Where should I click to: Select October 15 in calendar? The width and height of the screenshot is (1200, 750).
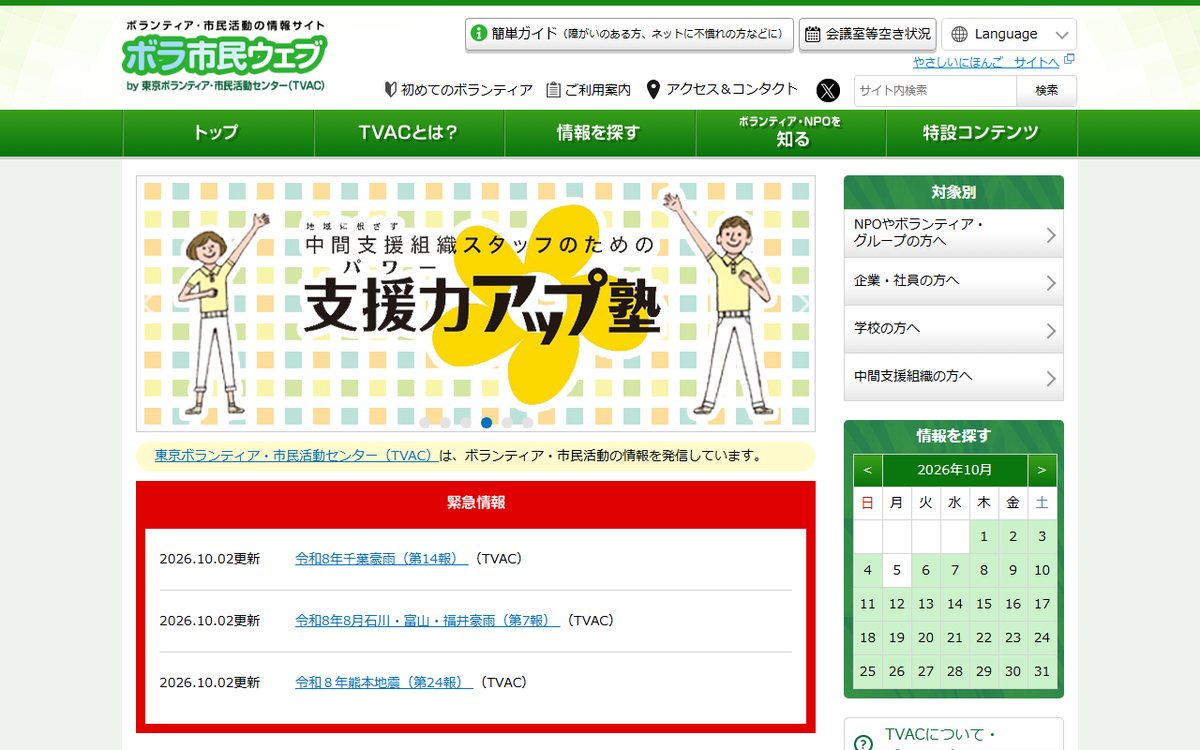click(984, 605)
